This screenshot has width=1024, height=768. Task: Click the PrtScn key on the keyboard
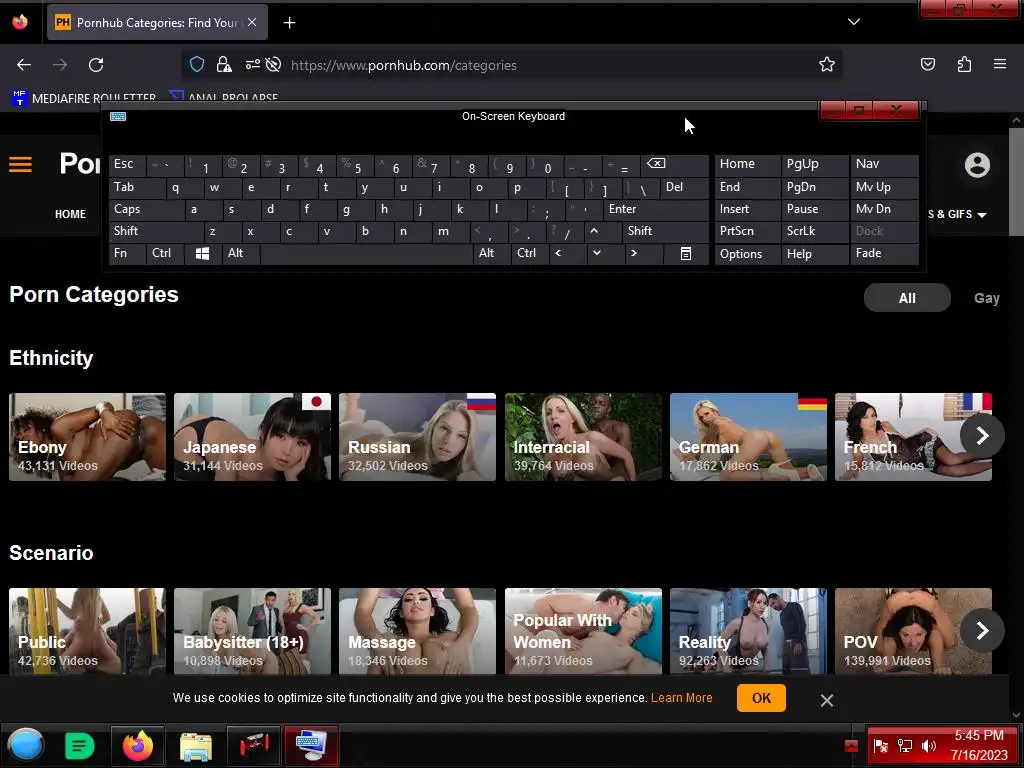(748, 231)
